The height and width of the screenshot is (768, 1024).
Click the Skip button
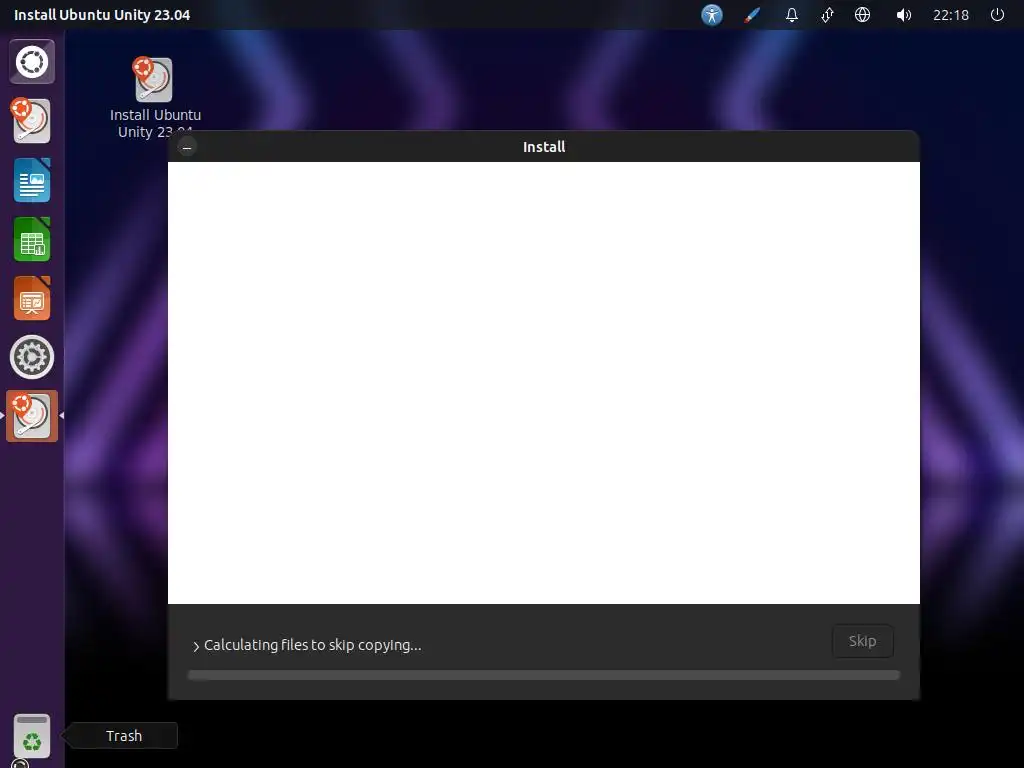coord(863,641)
